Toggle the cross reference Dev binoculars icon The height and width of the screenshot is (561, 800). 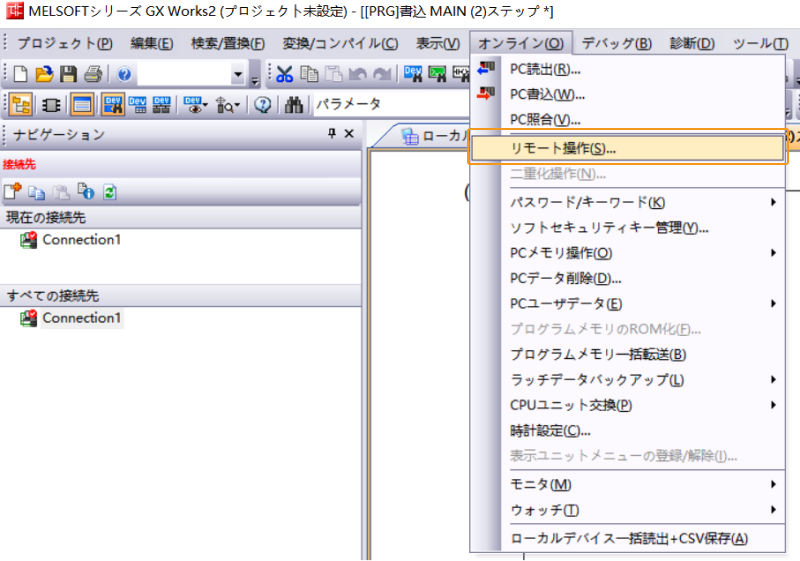coord(113,105)
